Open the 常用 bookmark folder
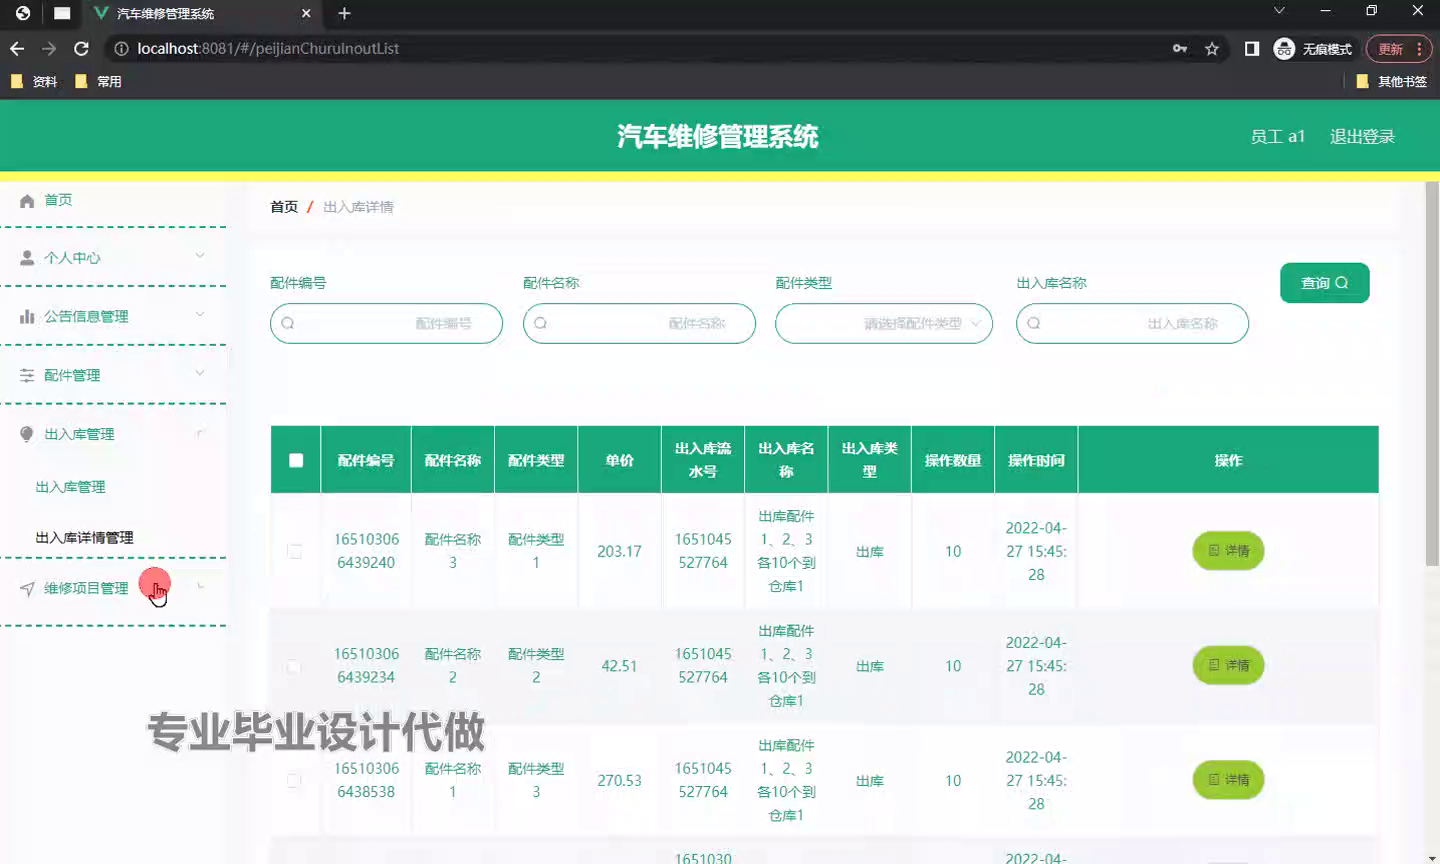 98,82
